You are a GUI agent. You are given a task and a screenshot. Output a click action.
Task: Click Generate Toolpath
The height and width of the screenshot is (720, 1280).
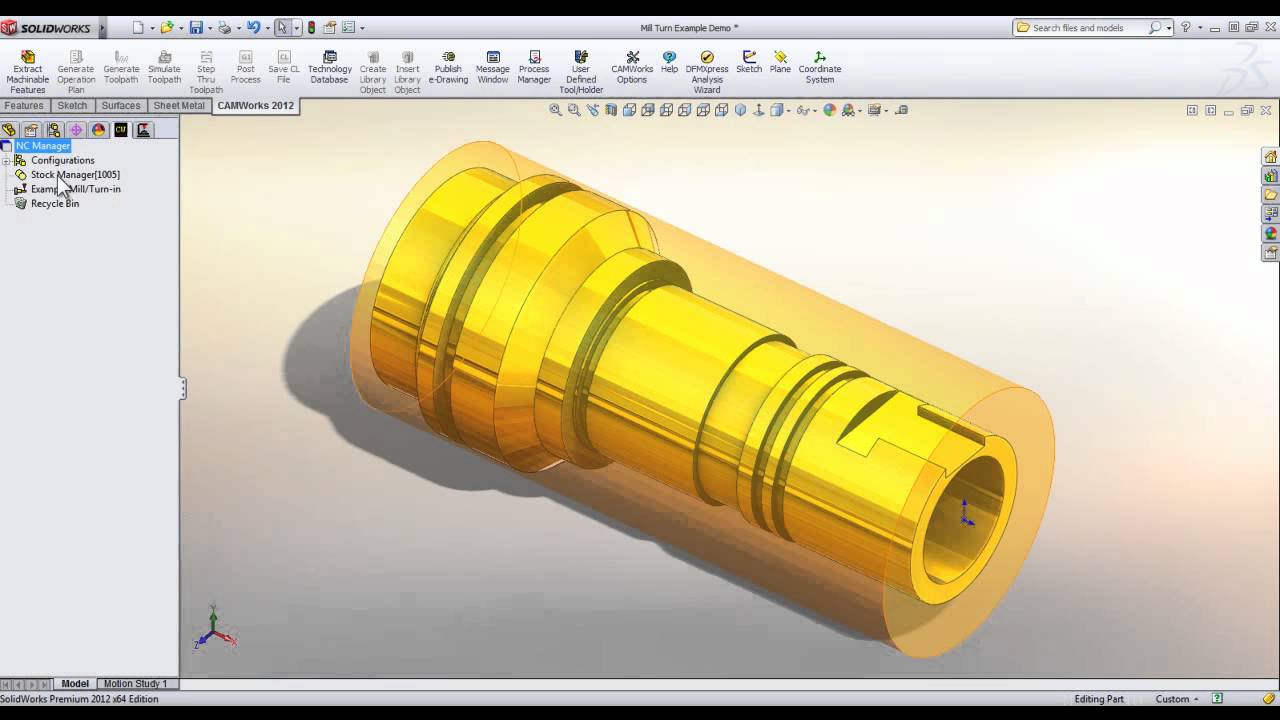pos(121,67)
